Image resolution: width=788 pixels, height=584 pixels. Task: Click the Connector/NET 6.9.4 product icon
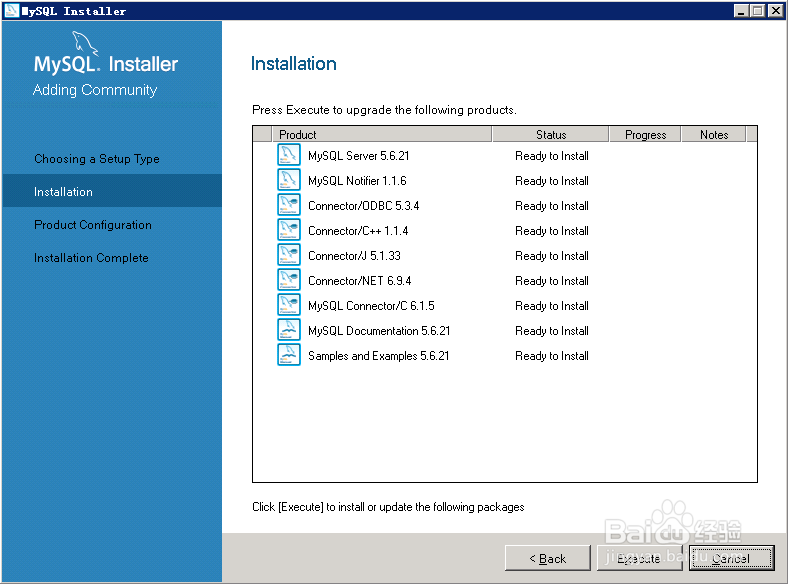[x=289, y=280]
